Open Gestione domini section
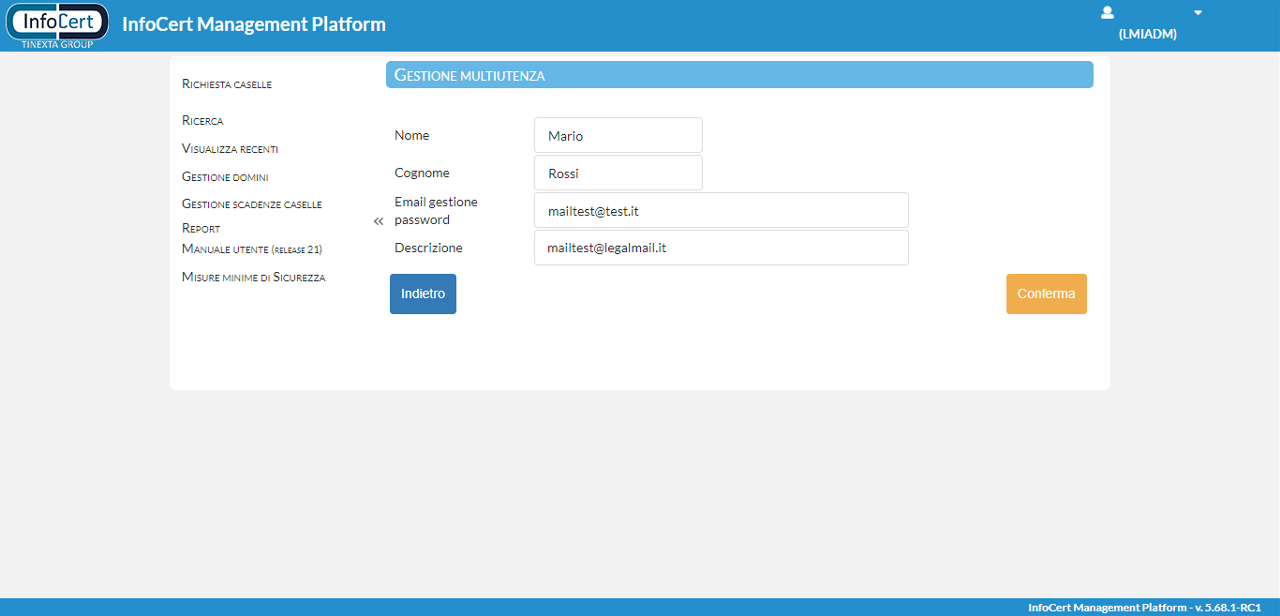Image resolution: width=1280 pixels, height=616 pixels. (x=225, y=177)
